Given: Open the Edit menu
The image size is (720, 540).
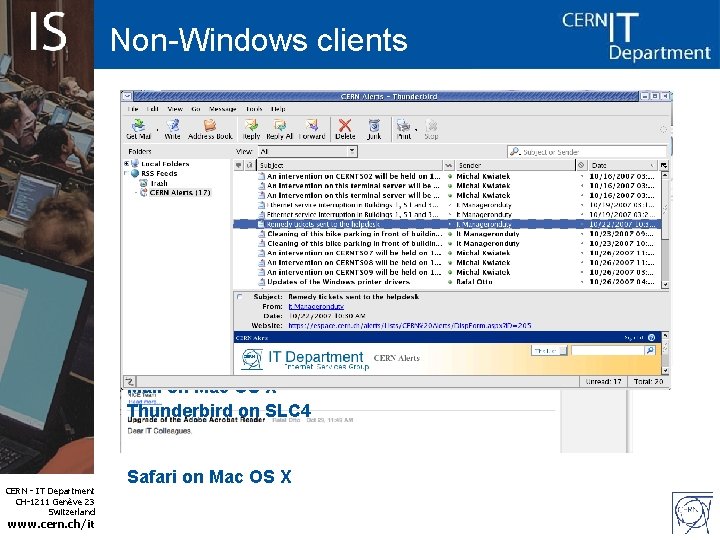Looking at the screenshot, I should coord(153,109).
